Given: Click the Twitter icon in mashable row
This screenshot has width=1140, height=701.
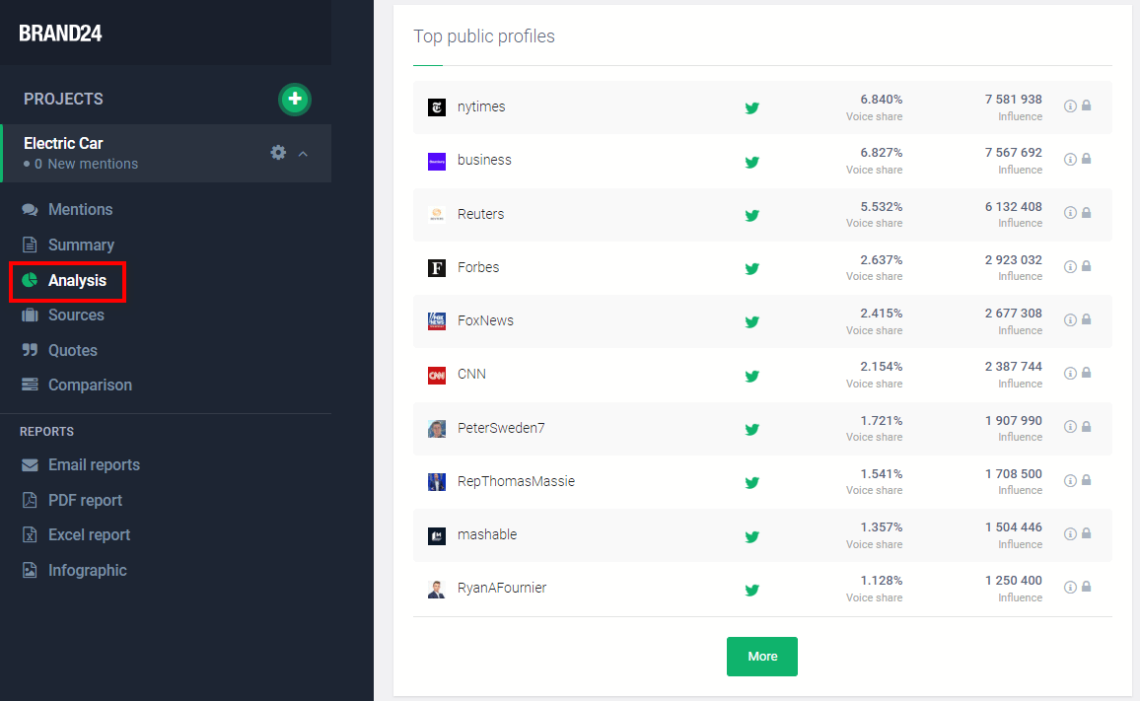Looking at the screenshot, I should click(x=752, y=537).
